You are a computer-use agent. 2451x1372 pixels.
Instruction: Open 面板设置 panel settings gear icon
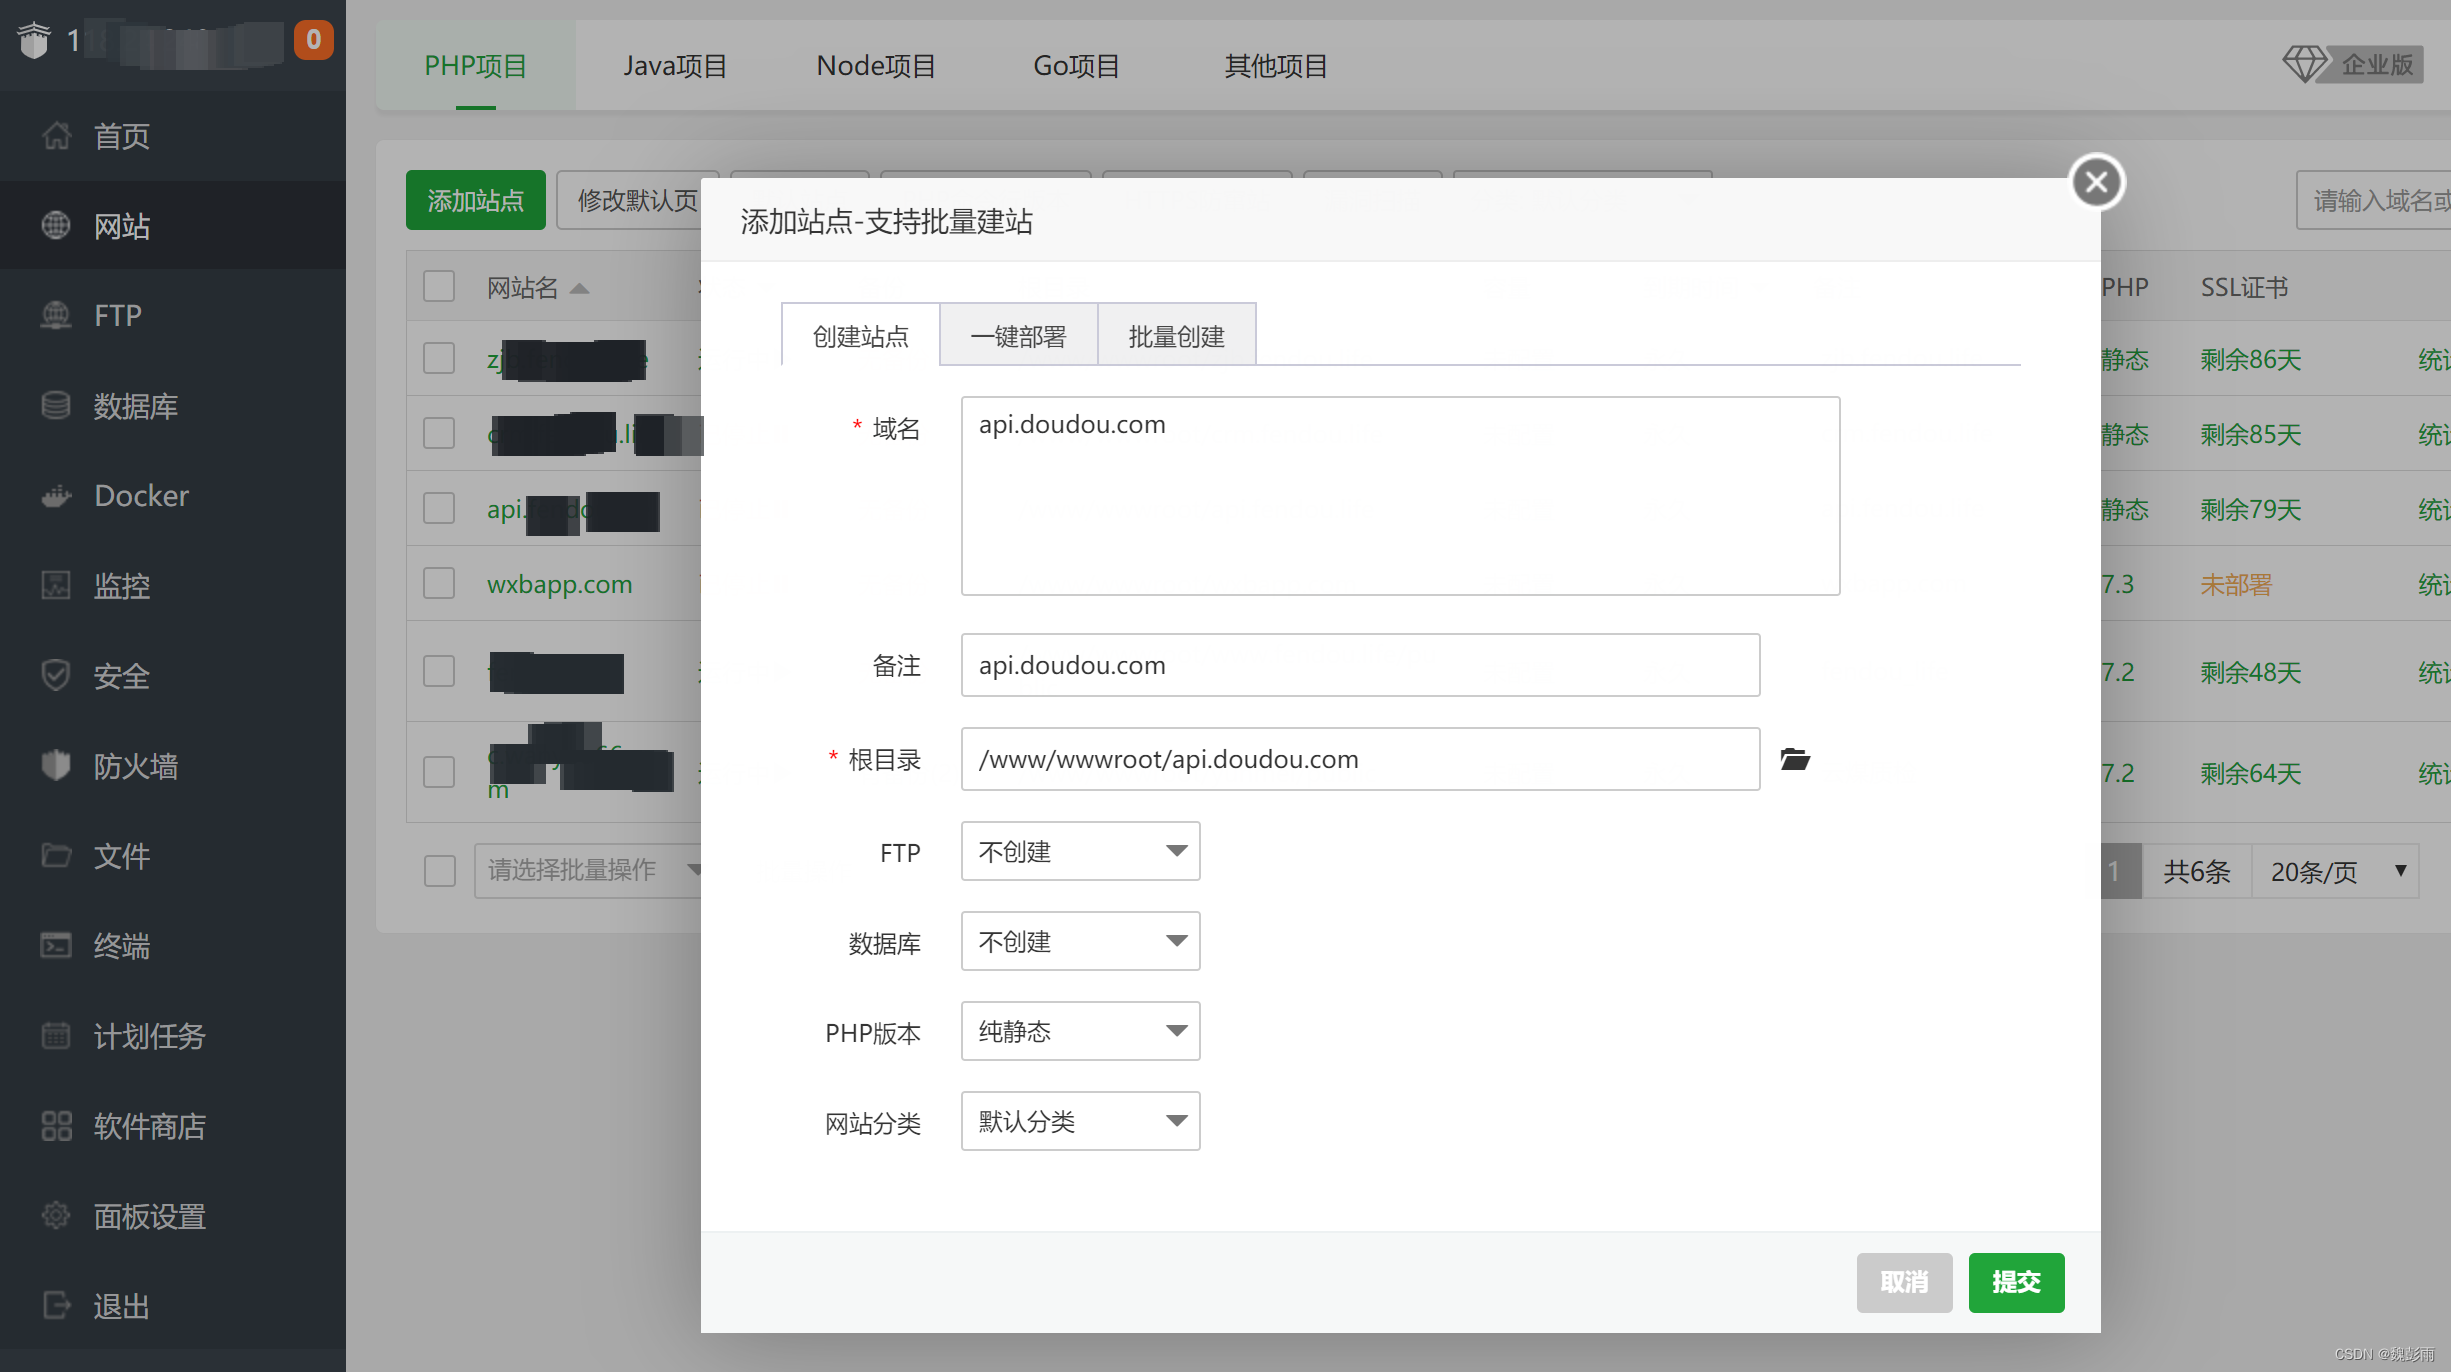[57, 1216]
